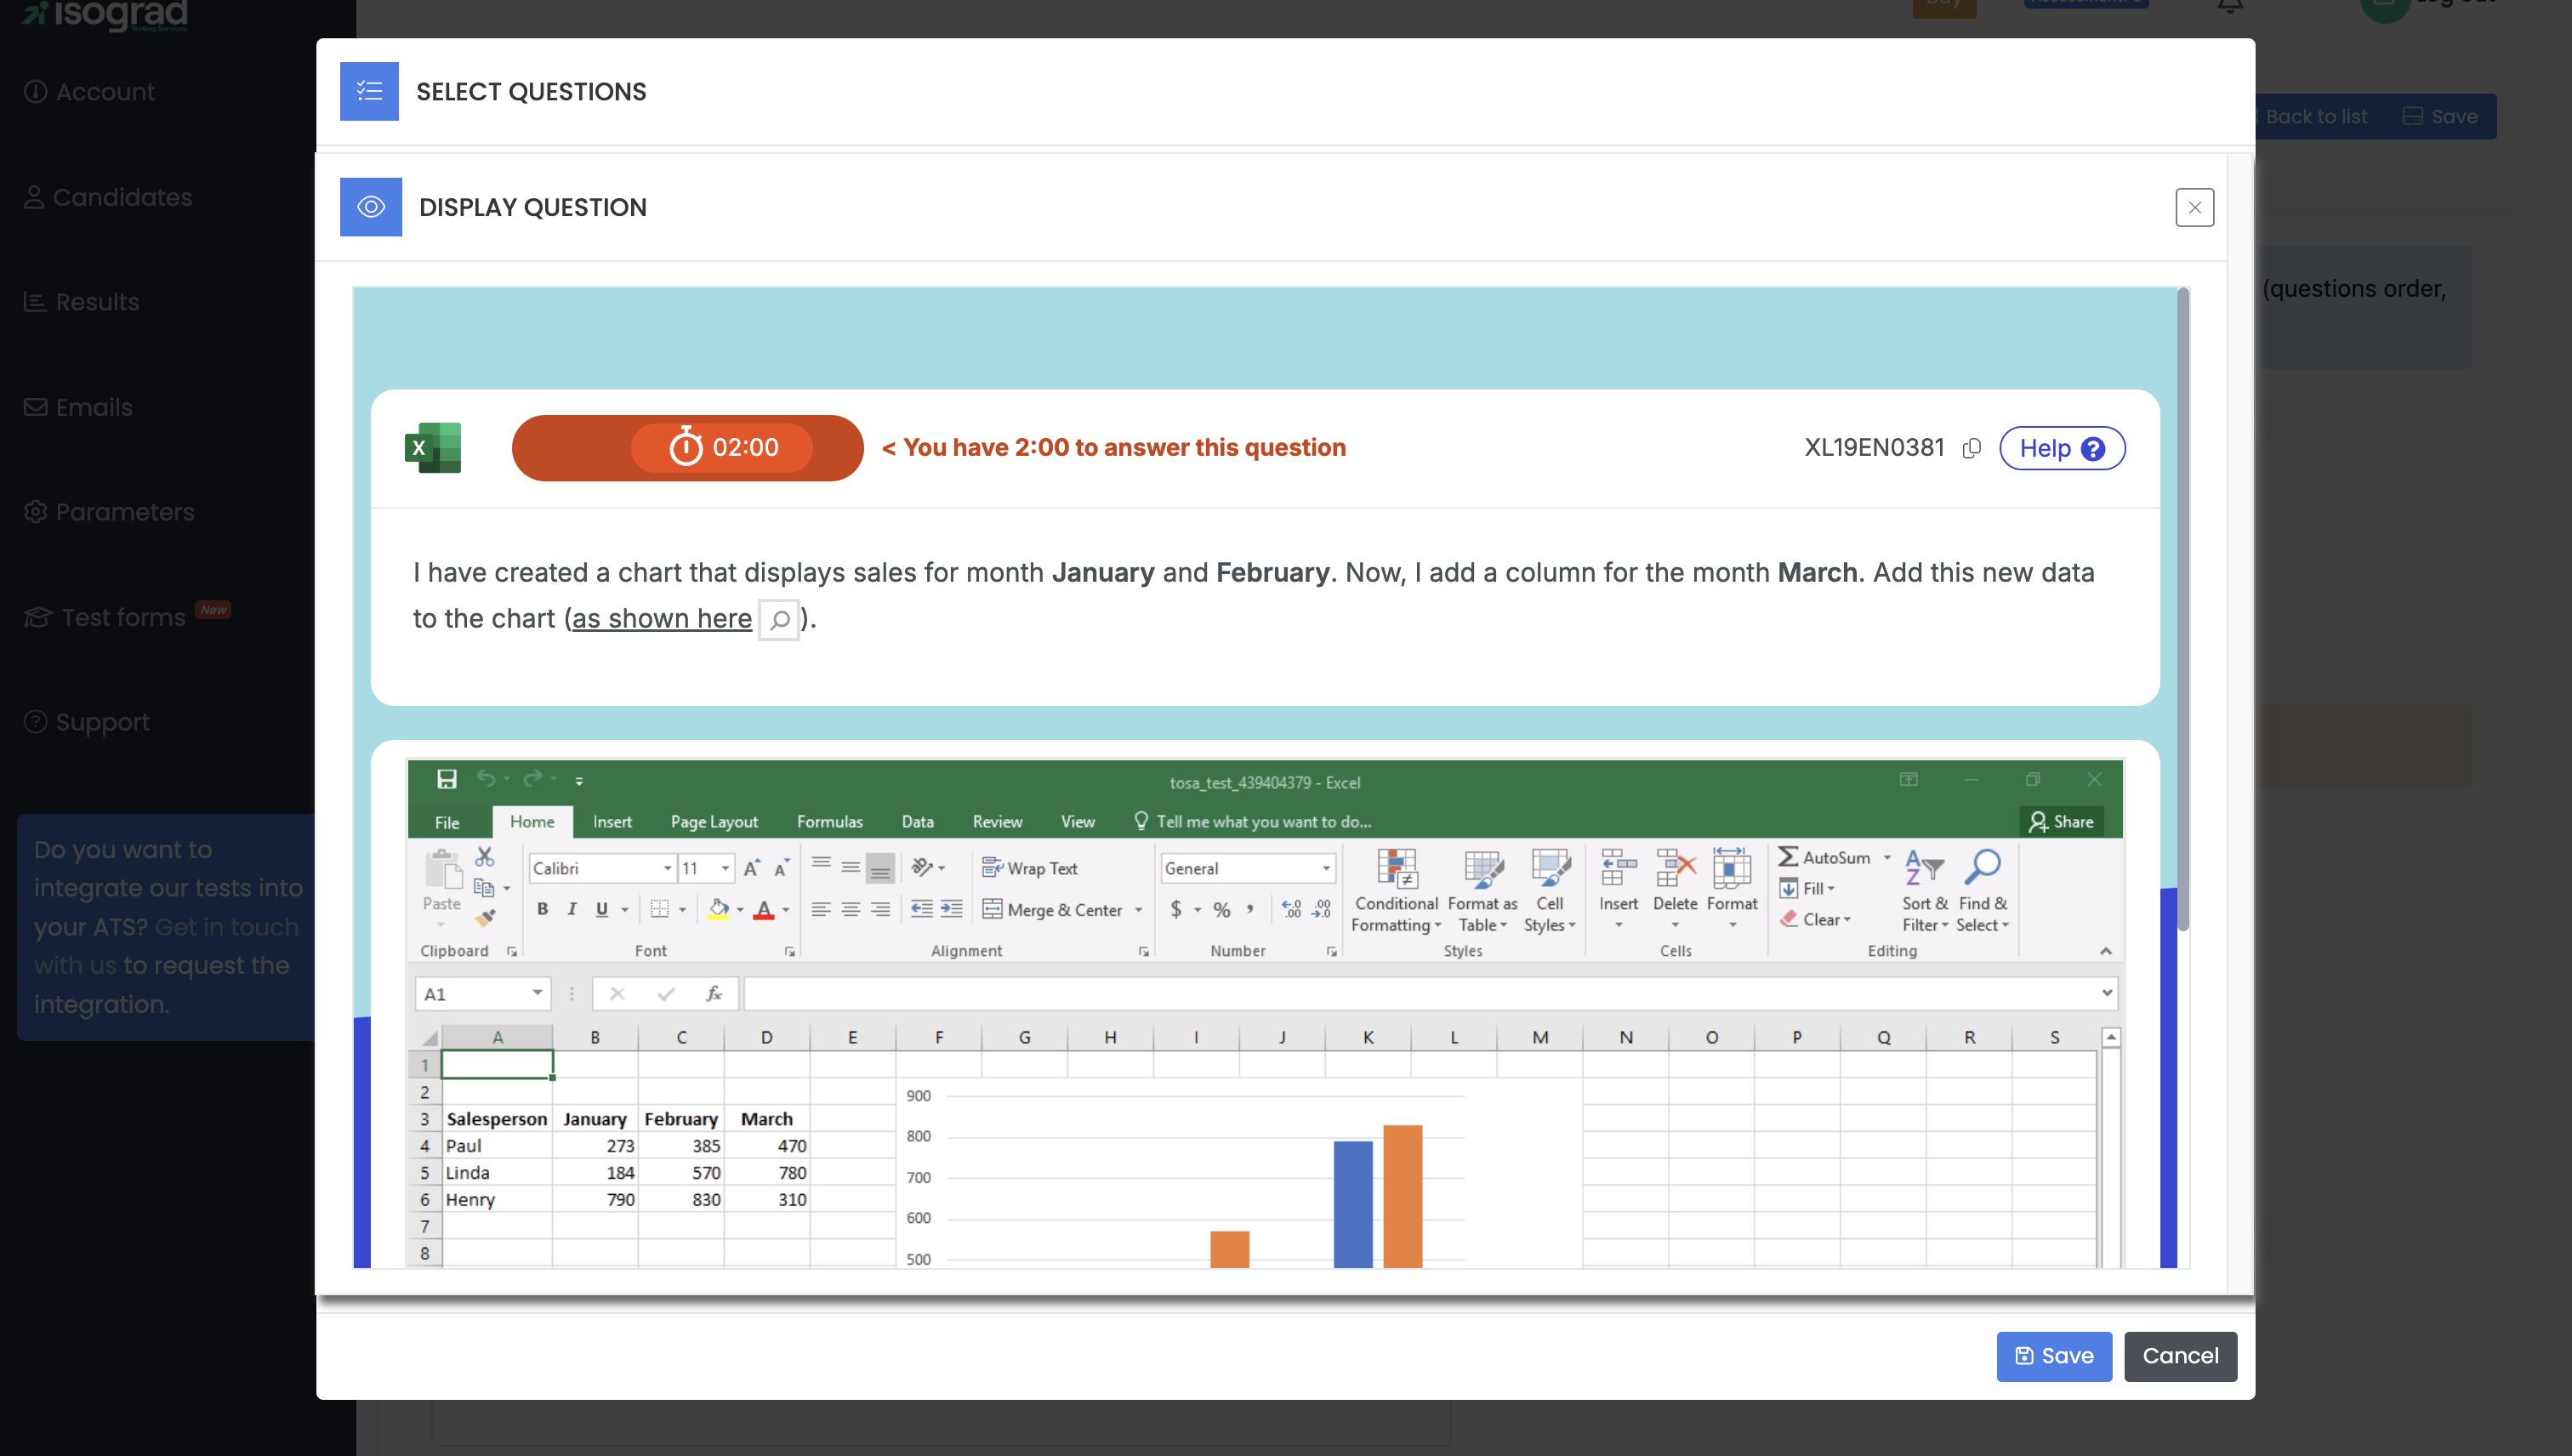Switch to the Page Layout ribbon tab
Screen dimensions: 2572x1456
[x=714, y=822]
